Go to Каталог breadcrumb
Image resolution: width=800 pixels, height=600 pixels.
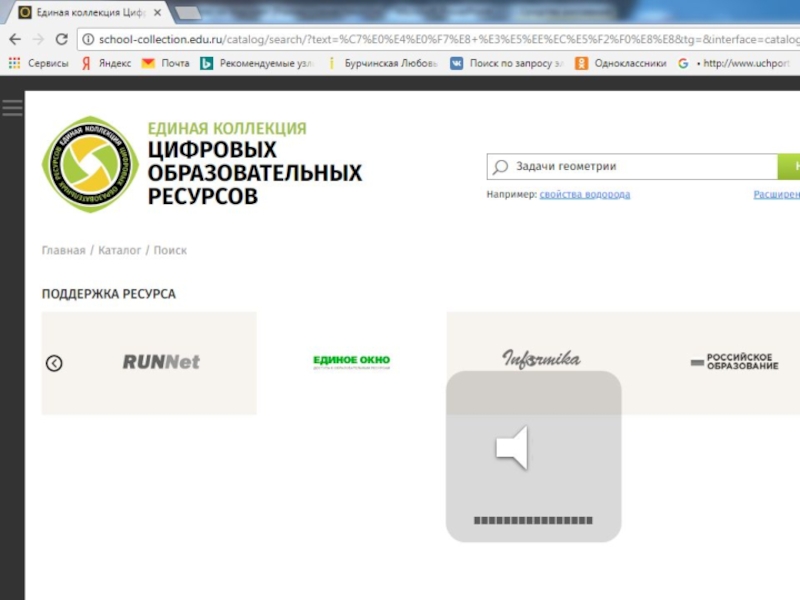coord(119,251)
